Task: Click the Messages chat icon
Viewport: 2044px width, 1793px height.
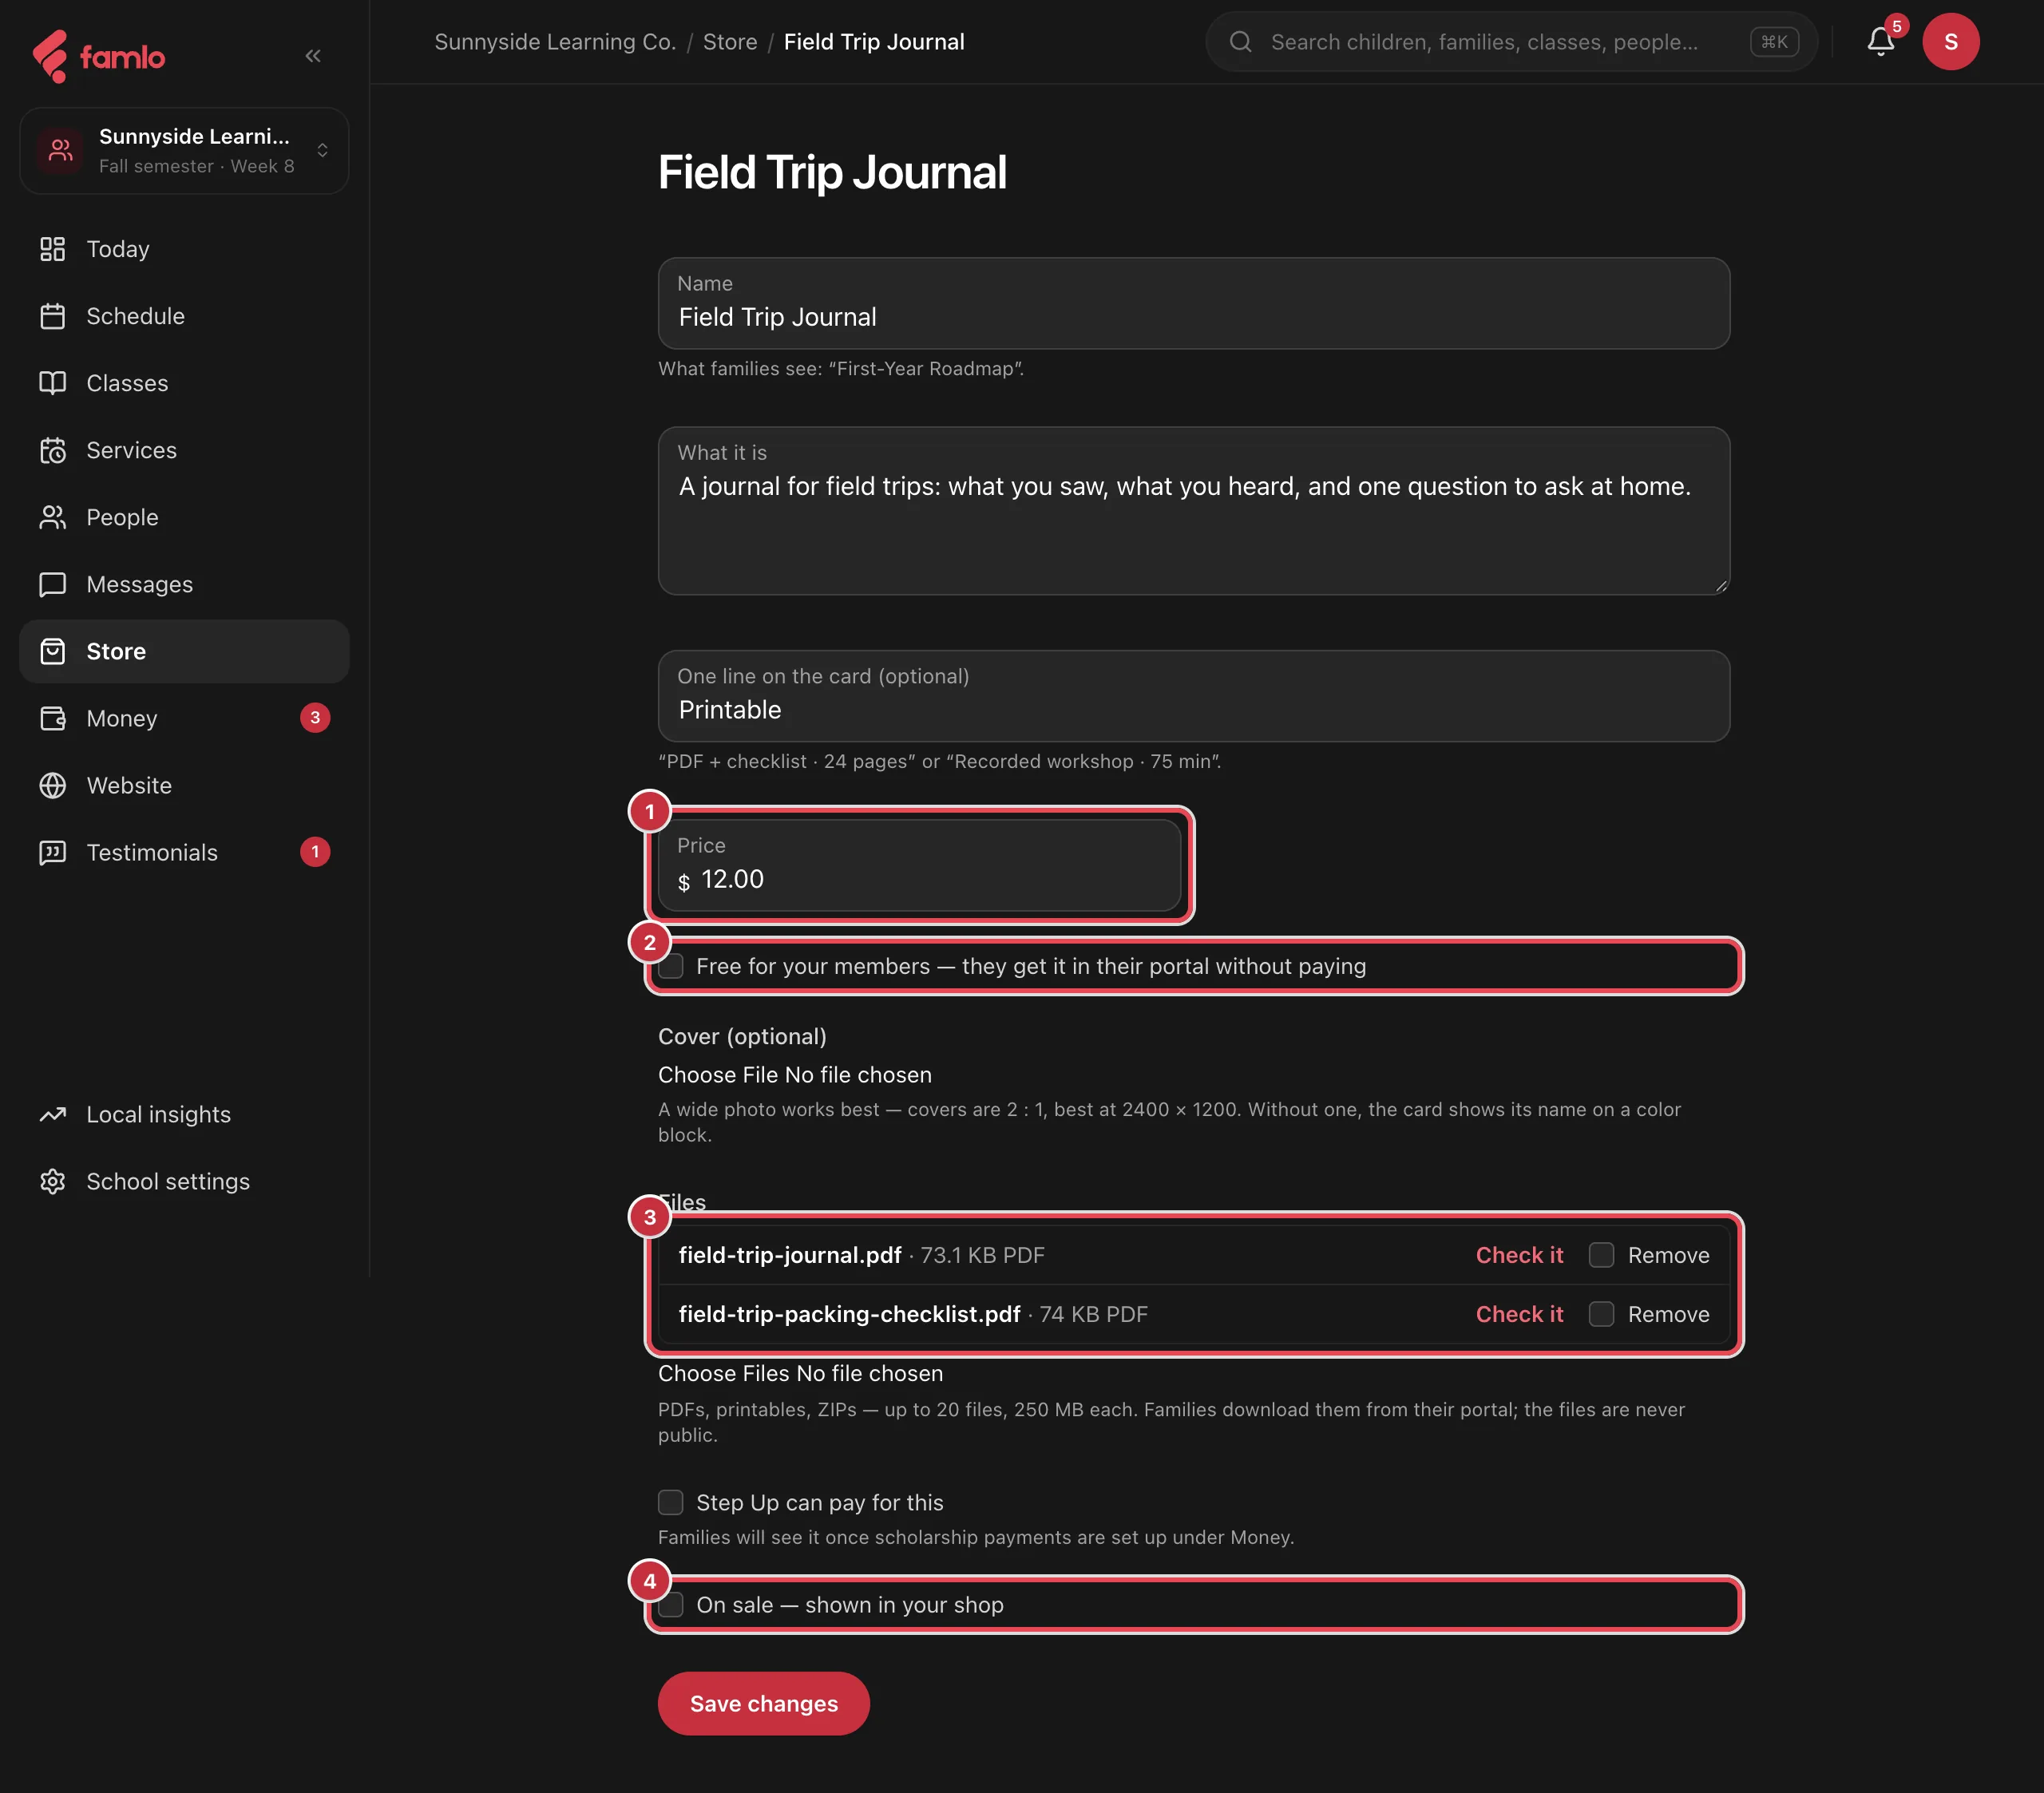Action: pos(53,584)
